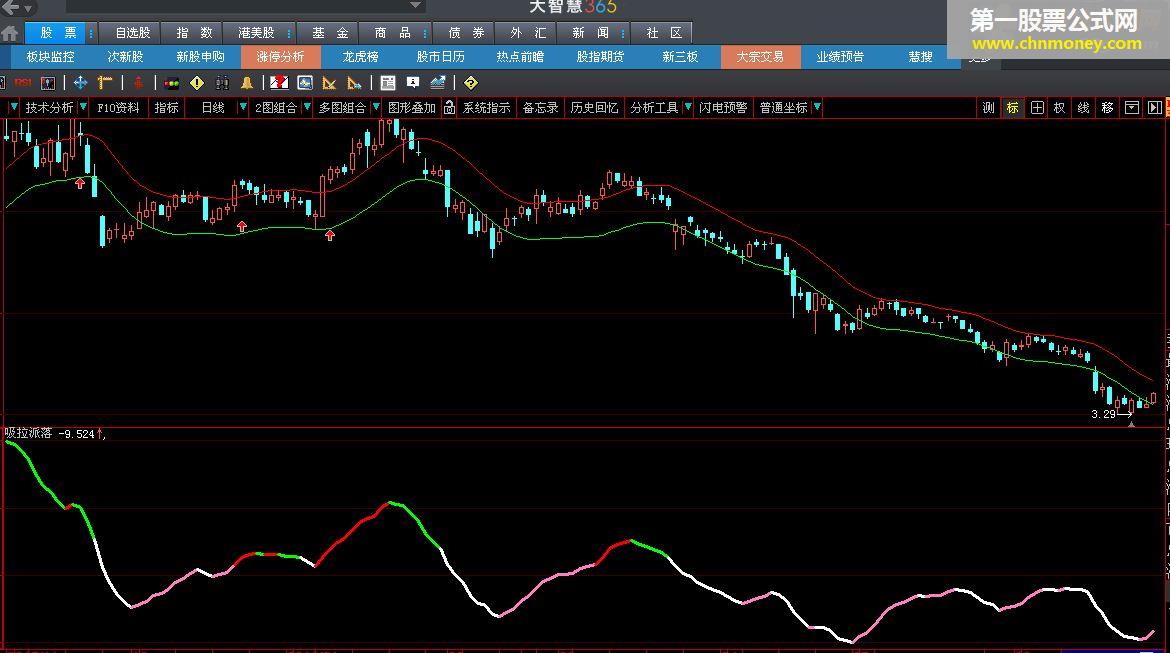Click the red stacked arrow toolbar icon
1170x653 pixels.
[x=138, y=83]
